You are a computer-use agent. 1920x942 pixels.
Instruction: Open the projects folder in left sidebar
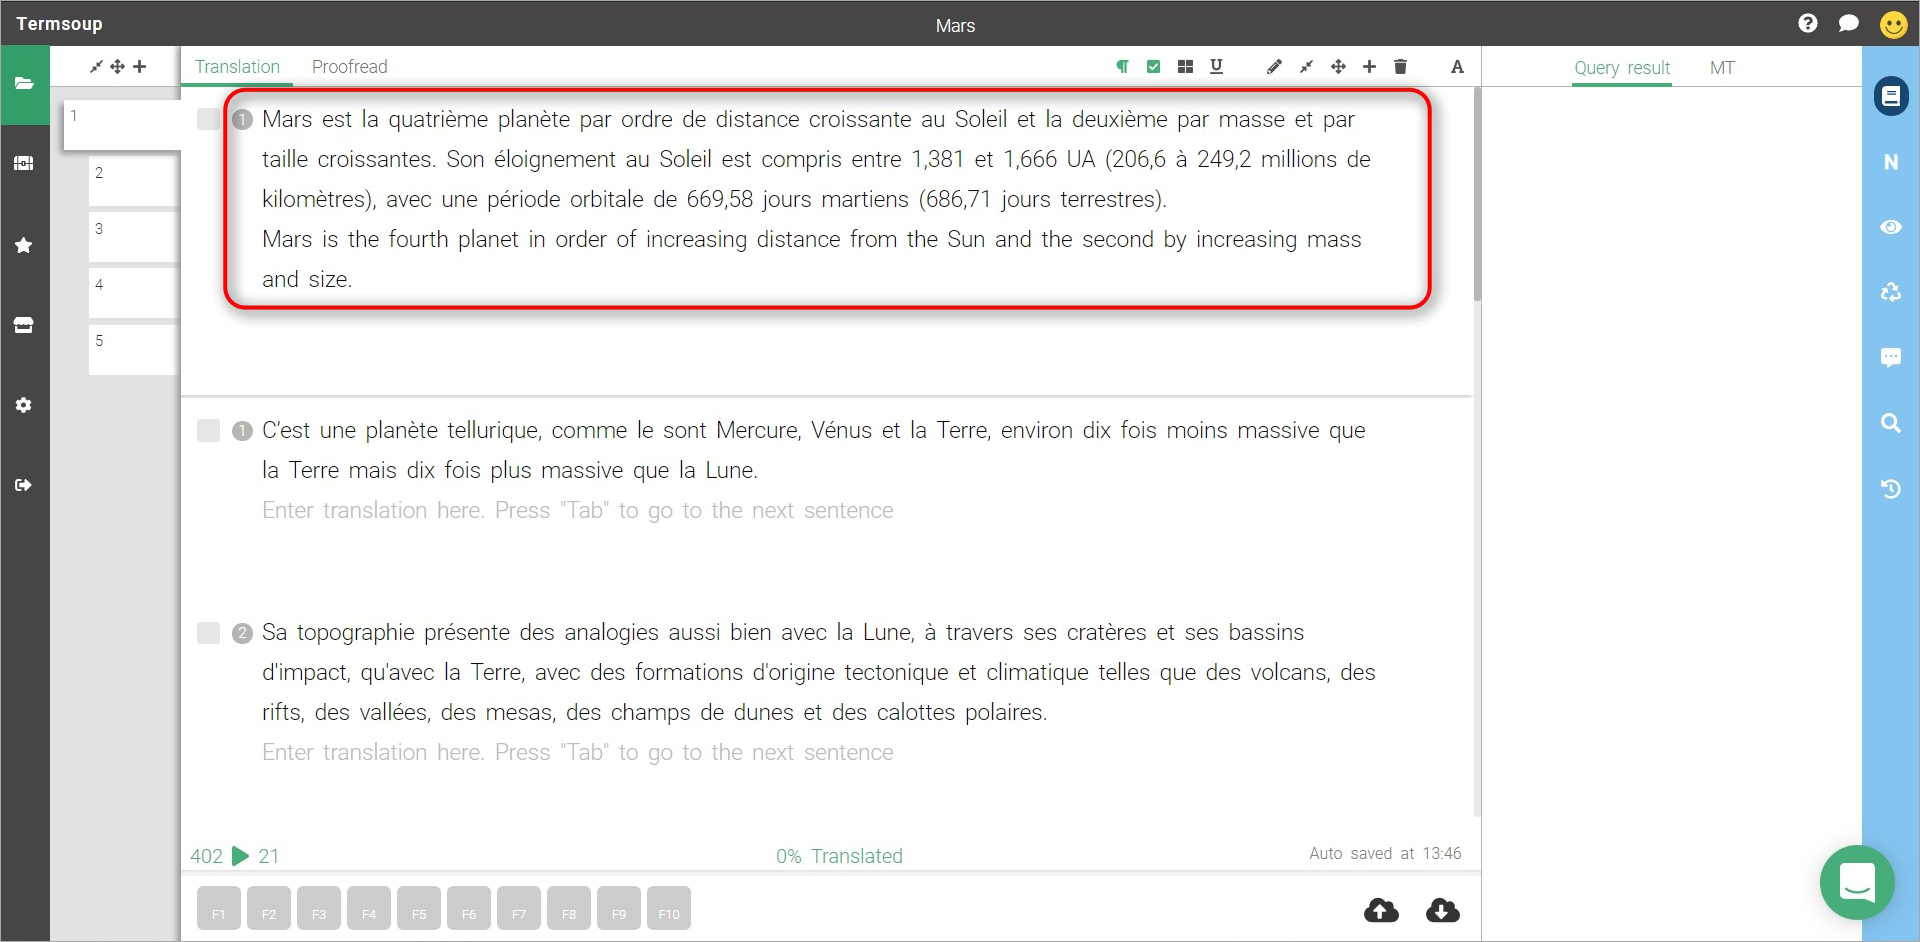point(24,84)
